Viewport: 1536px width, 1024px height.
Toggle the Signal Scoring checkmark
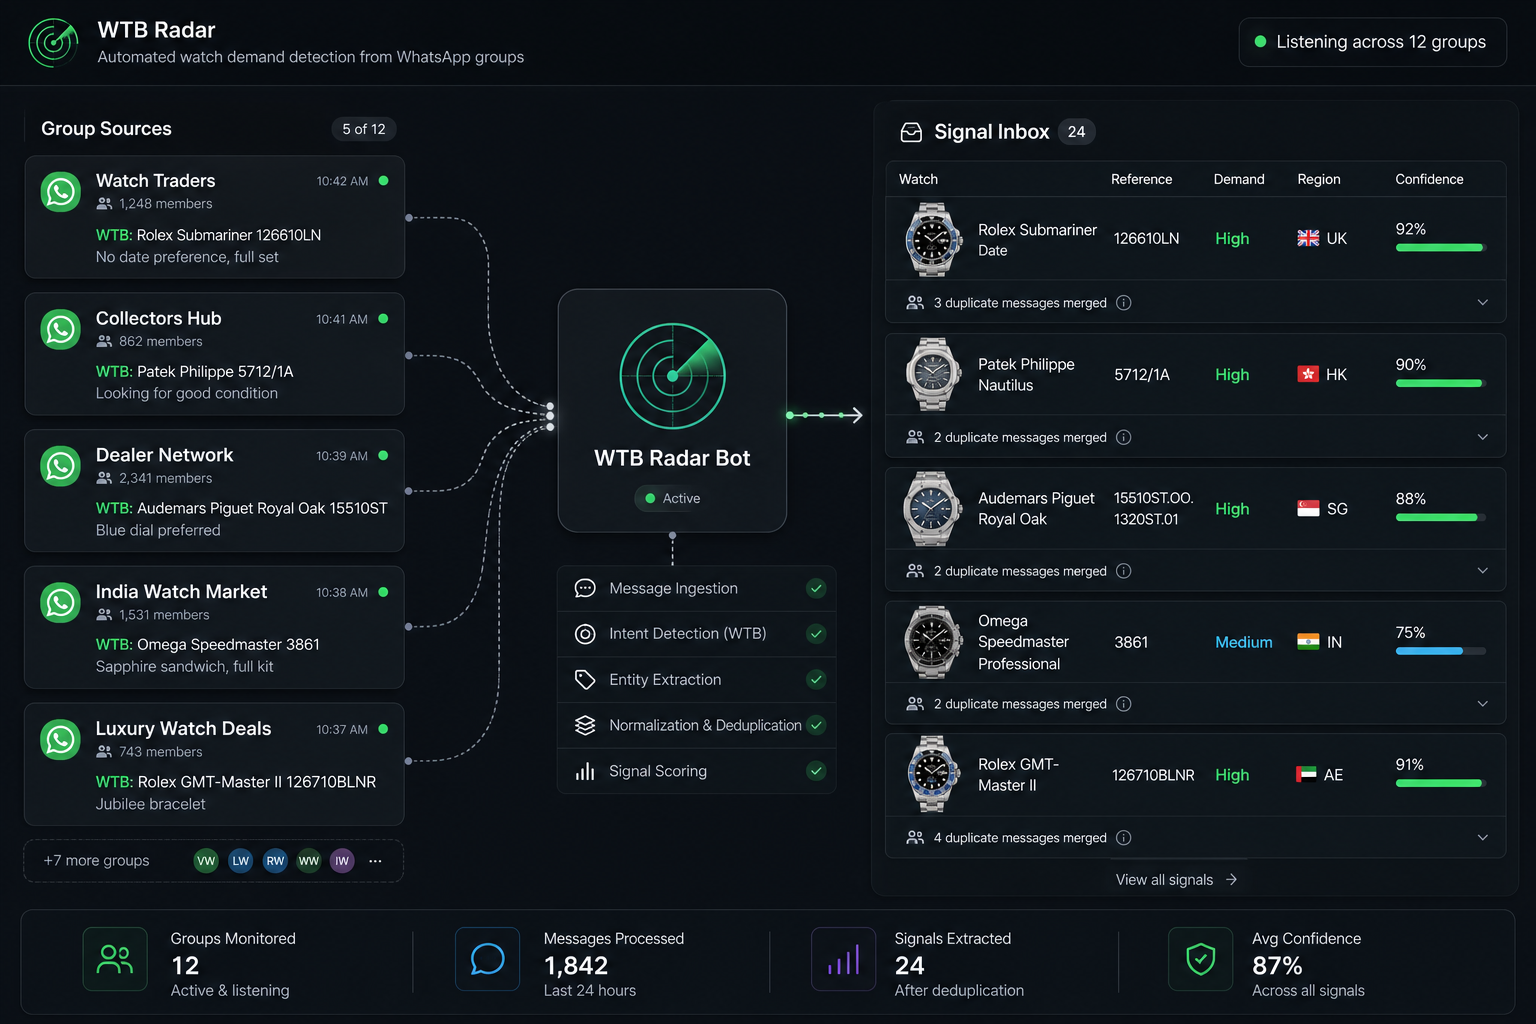[x=817, y=771]
